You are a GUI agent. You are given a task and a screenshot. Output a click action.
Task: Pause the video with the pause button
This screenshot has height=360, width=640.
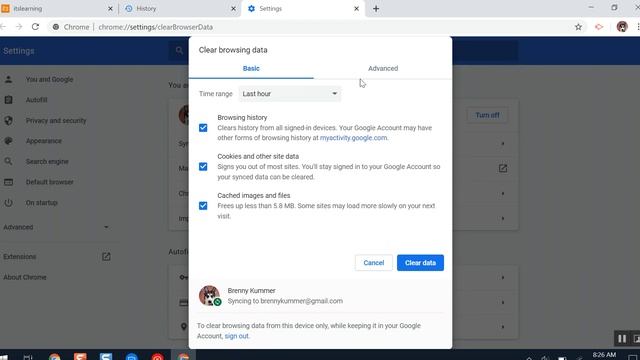click(622, 339)
